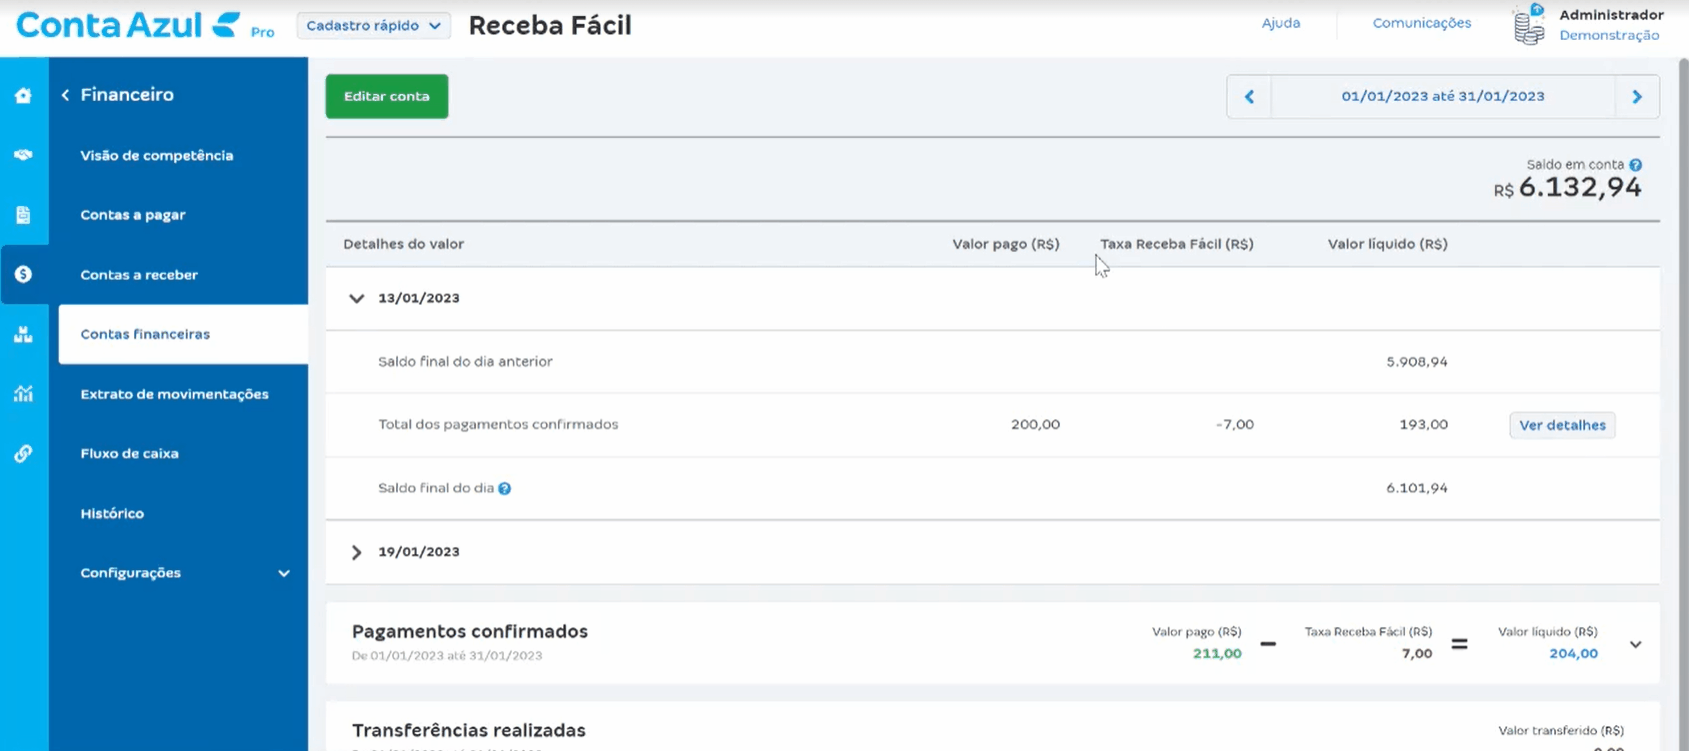Click the Receba Fácil page title
1689x751 pixels.
[x=550, y=25]
